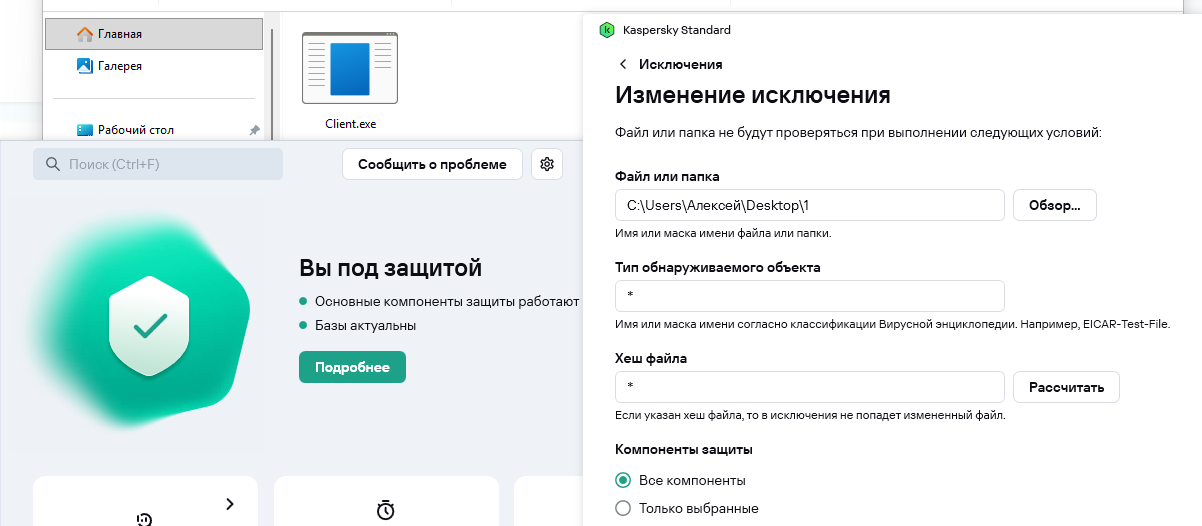Click the Вы под защитой heading
This screenshot has height=526, width=1202.
(x=390, y=268)
